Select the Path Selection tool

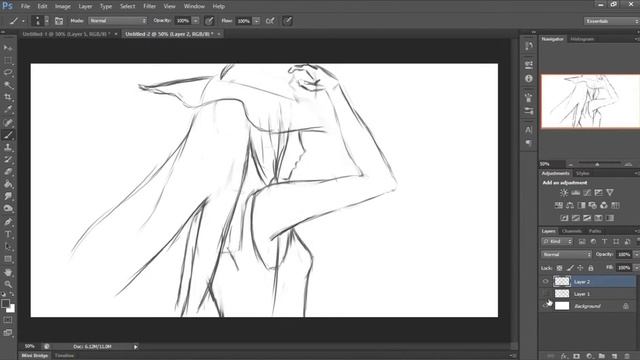coord(8,247)
